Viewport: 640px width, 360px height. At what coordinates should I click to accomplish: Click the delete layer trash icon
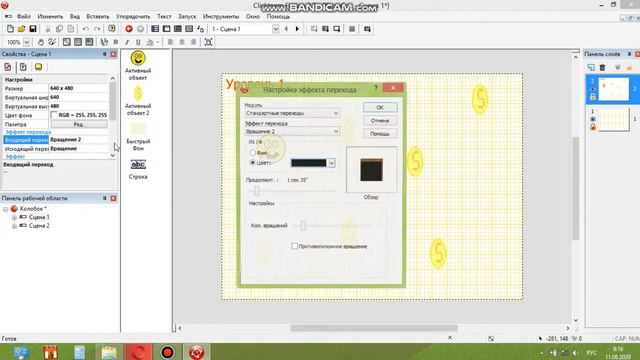[x=602, y=67]
